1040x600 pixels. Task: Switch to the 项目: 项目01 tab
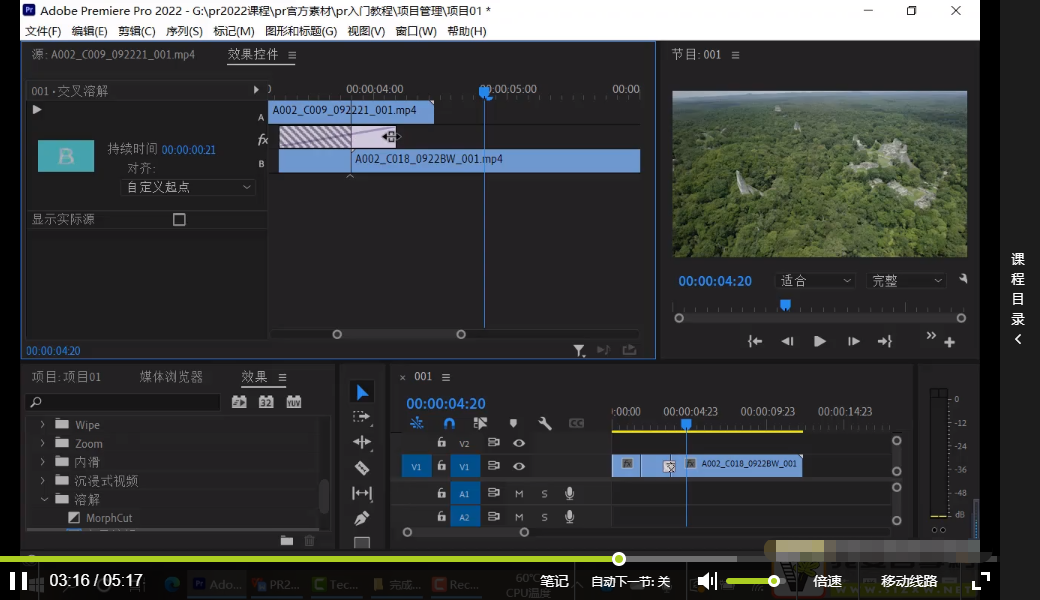click(x=66, y=377)
